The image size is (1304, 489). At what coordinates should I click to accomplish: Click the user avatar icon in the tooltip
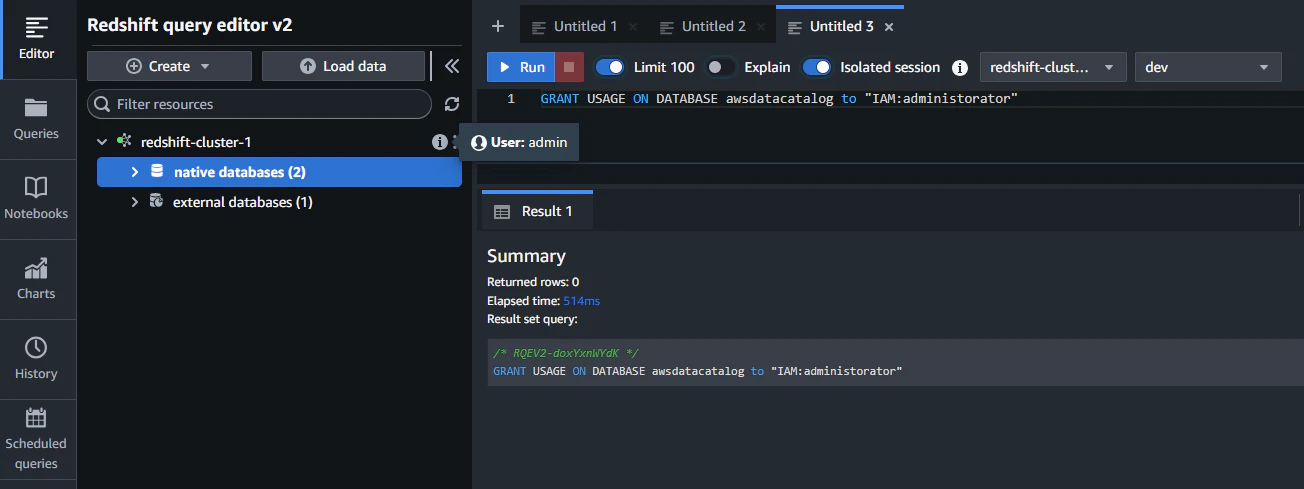pyautogui.click(x=479, y=143)
